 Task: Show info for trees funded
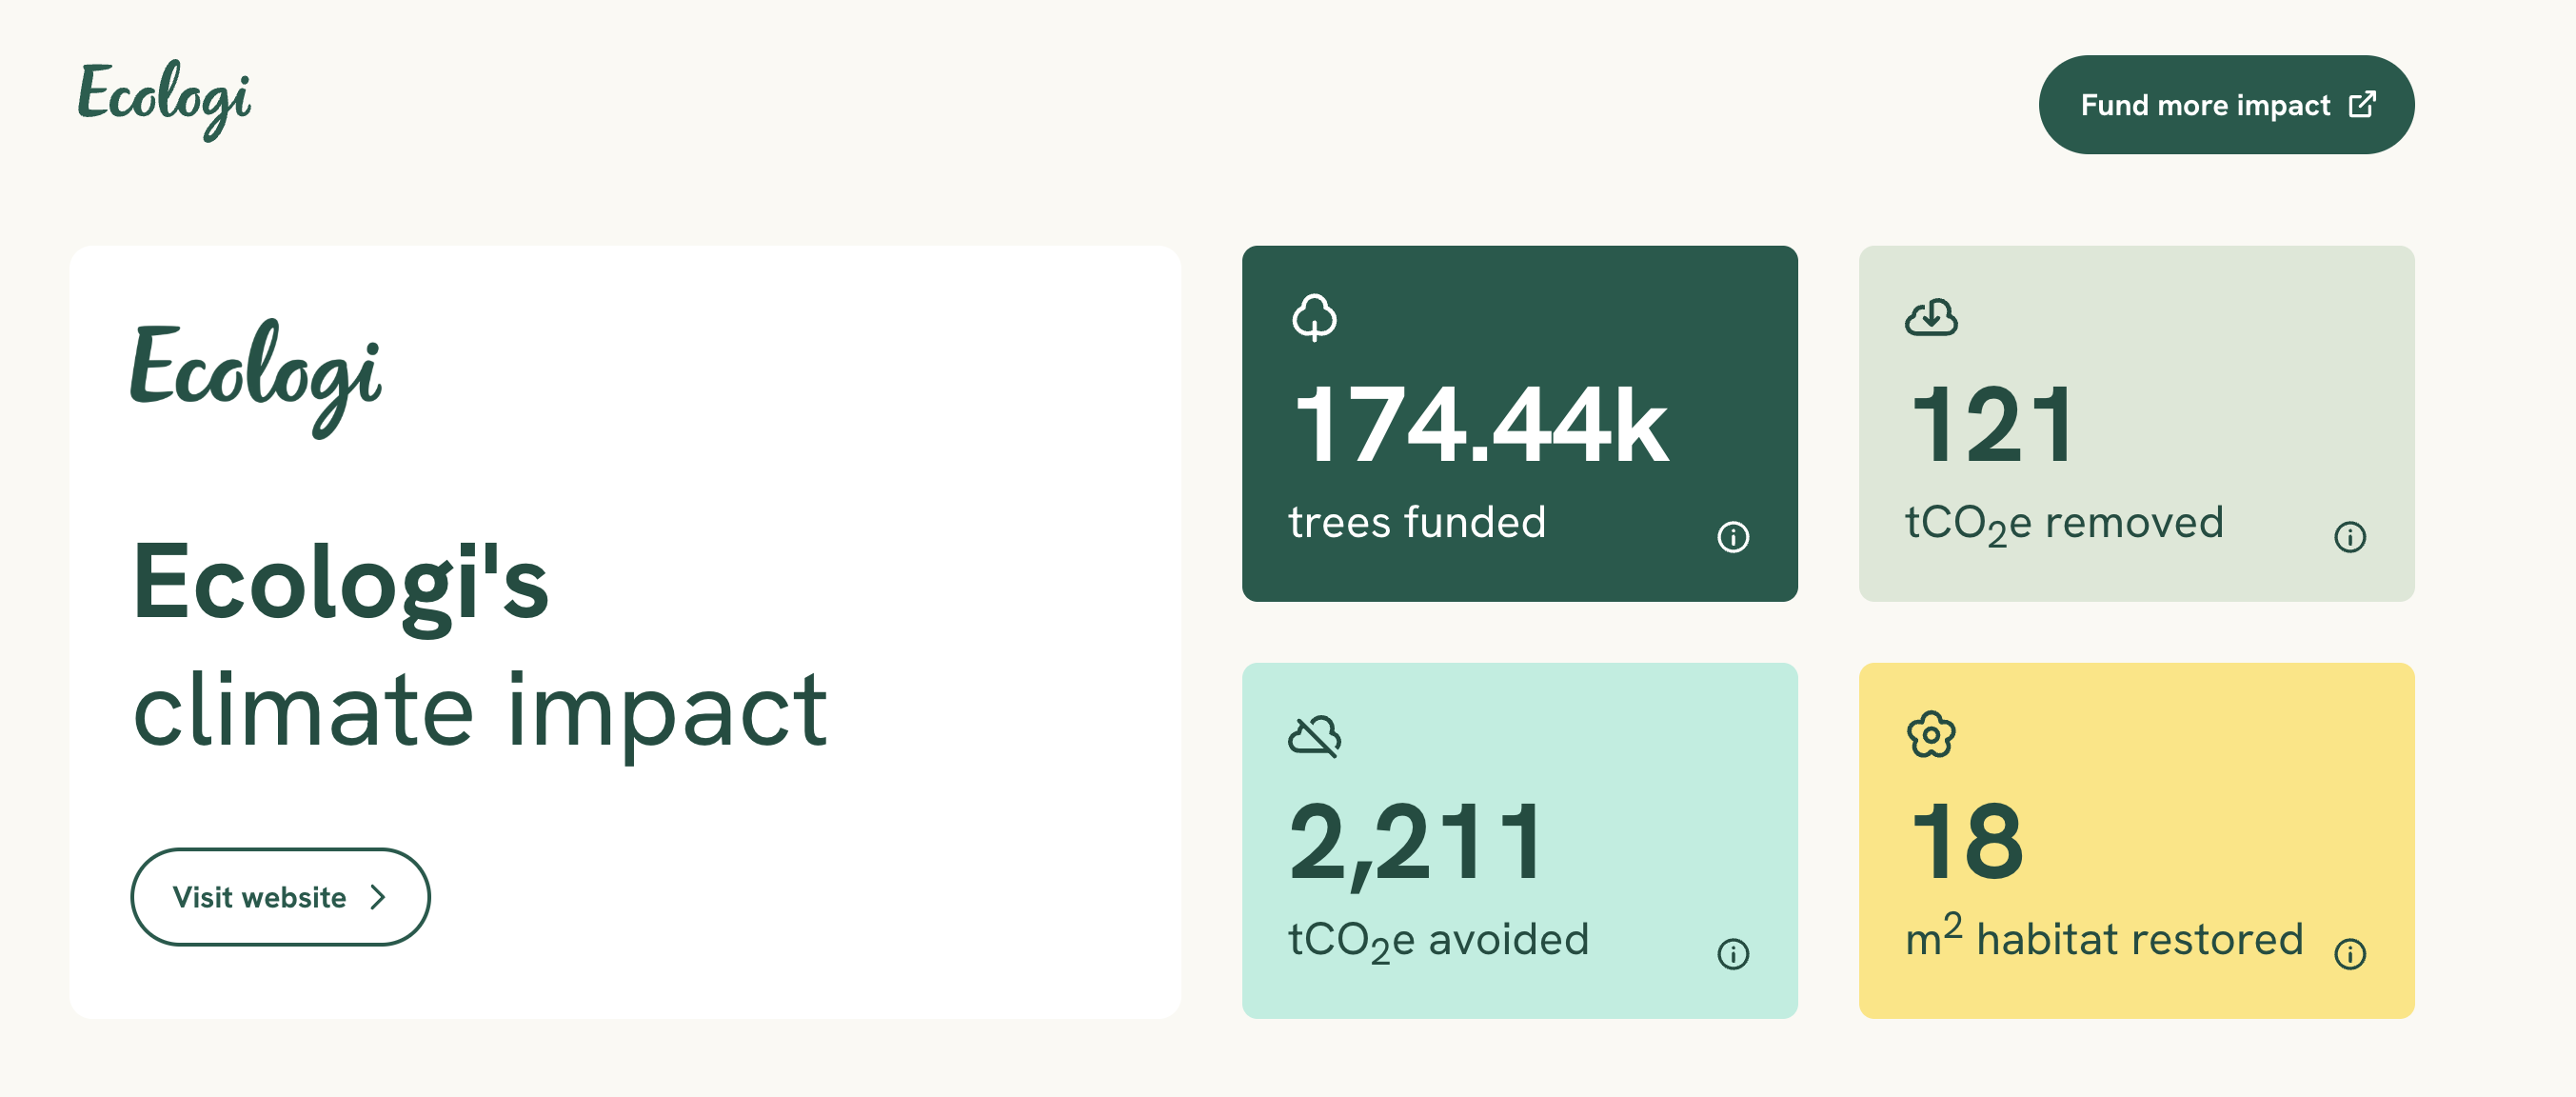1733,537
